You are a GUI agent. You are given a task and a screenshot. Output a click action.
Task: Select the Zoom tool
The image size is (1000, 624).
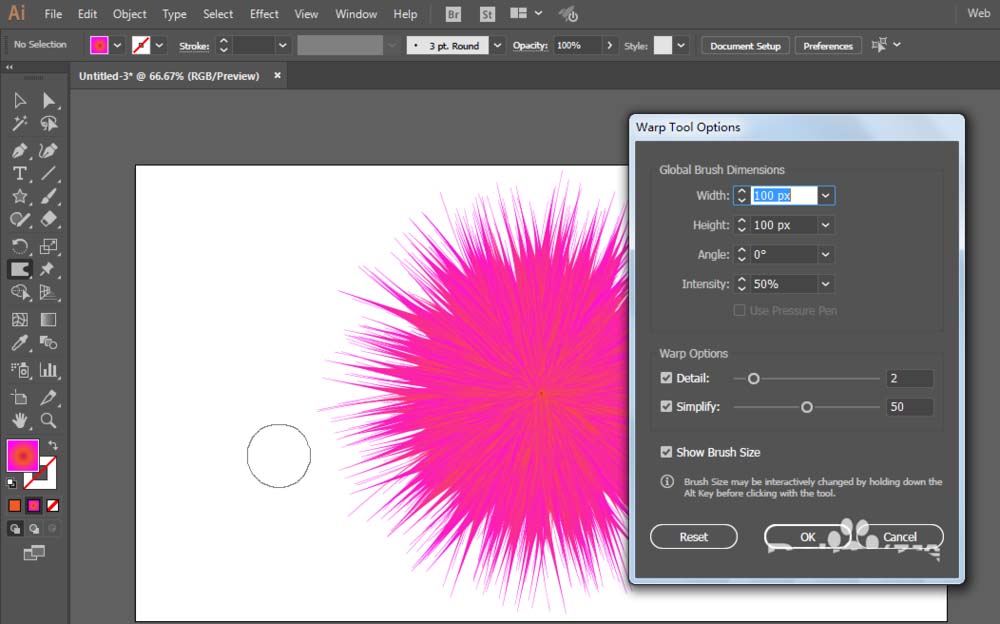(48, 420)
